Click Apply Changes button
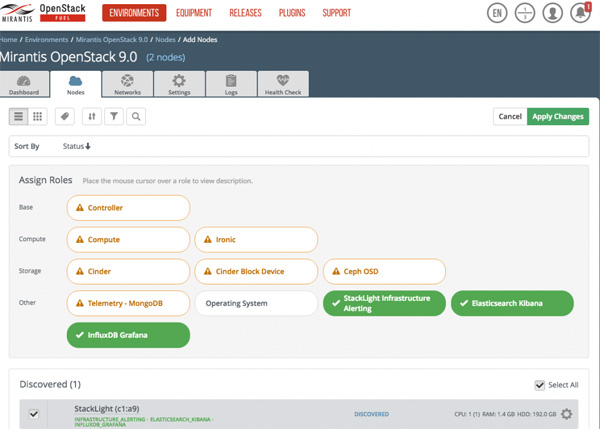Image resolution: width=600 pixels, height=429 pixels. [x=558, y=116]
